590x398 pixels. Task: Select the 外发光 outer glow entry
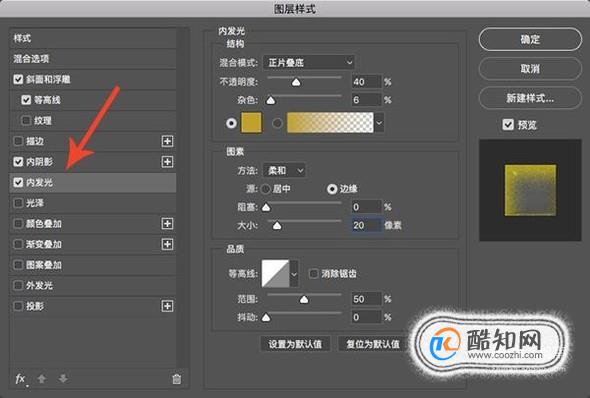[x=93, y=286]
